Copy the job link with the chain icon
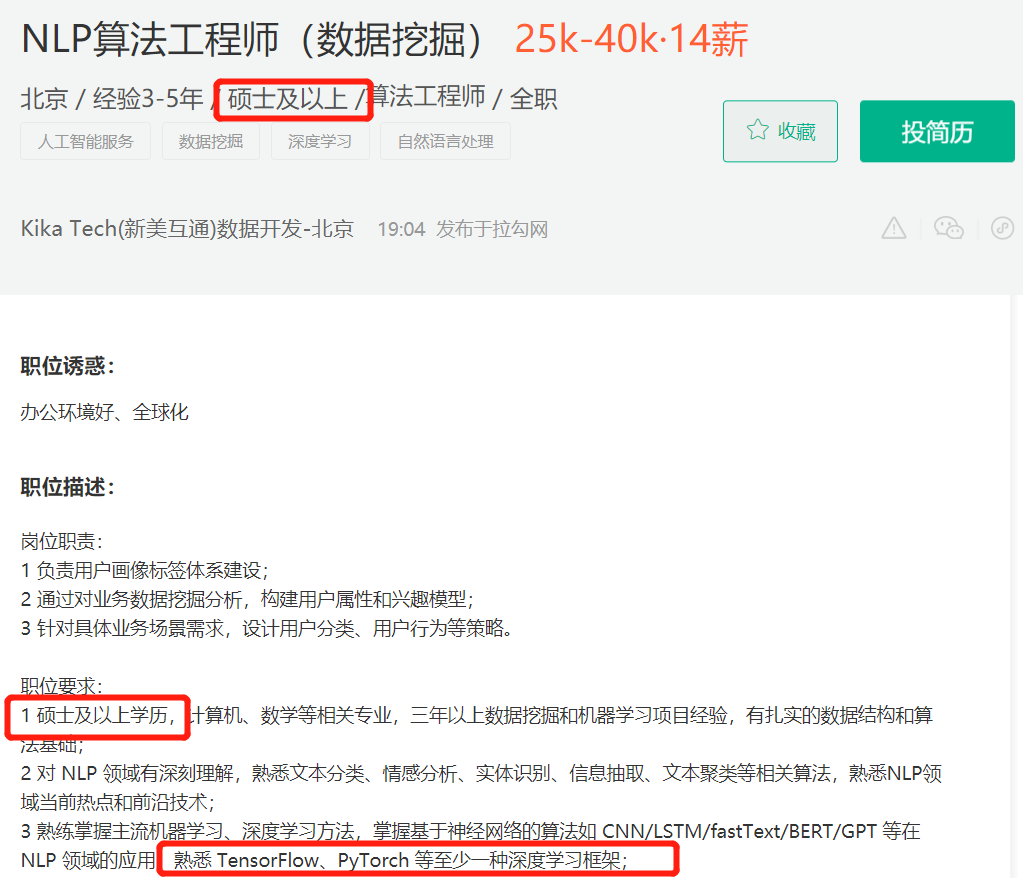This screenshot has width=1023, height=878. point(1002,228)
